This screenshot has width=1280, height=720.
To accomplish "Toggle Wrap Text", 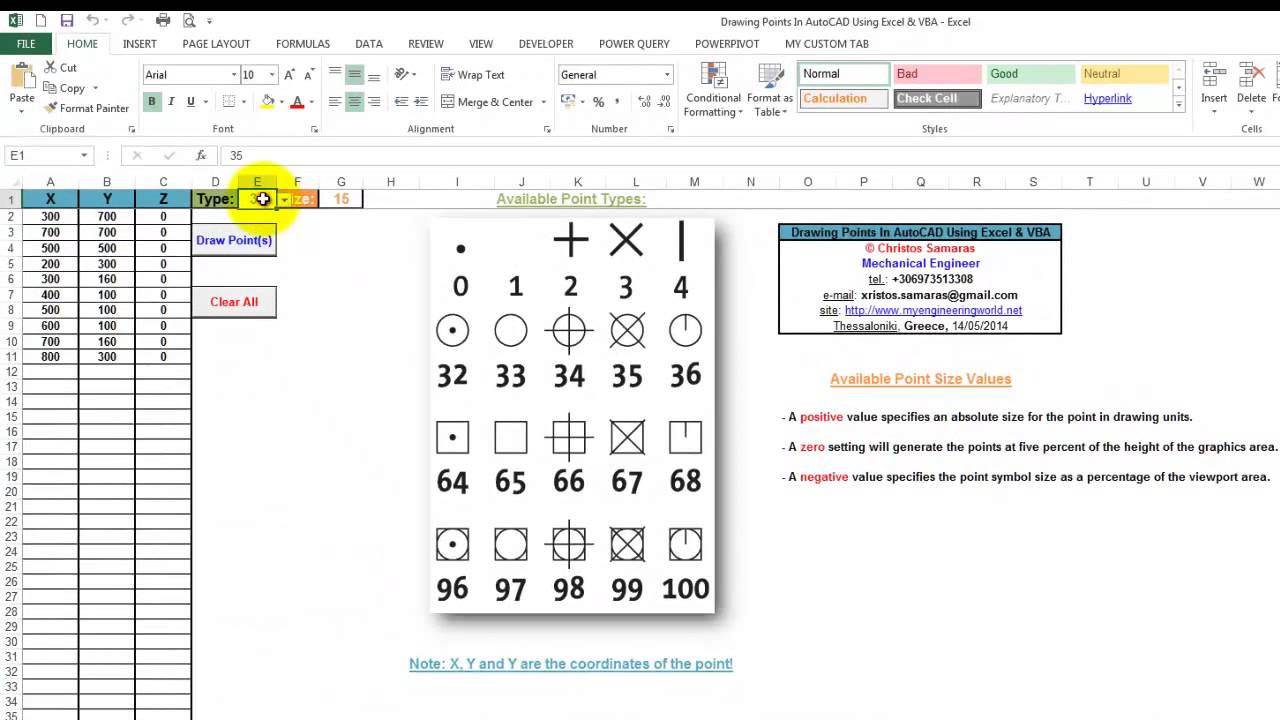I will pyautogui.click(x=473, y=75).
